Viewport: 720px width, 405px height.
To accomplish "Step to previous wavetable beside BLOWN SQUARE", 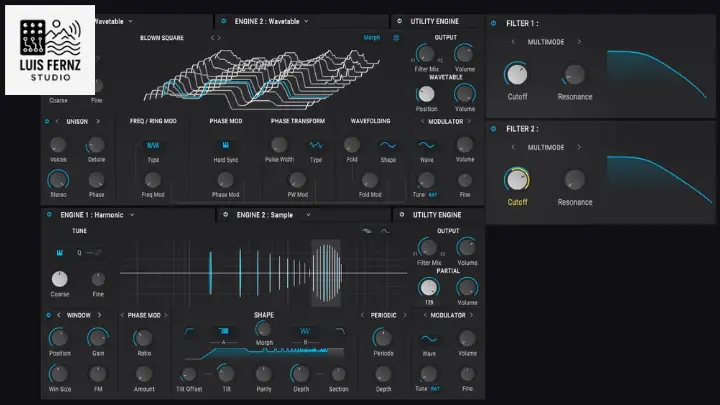I will 212,38.
